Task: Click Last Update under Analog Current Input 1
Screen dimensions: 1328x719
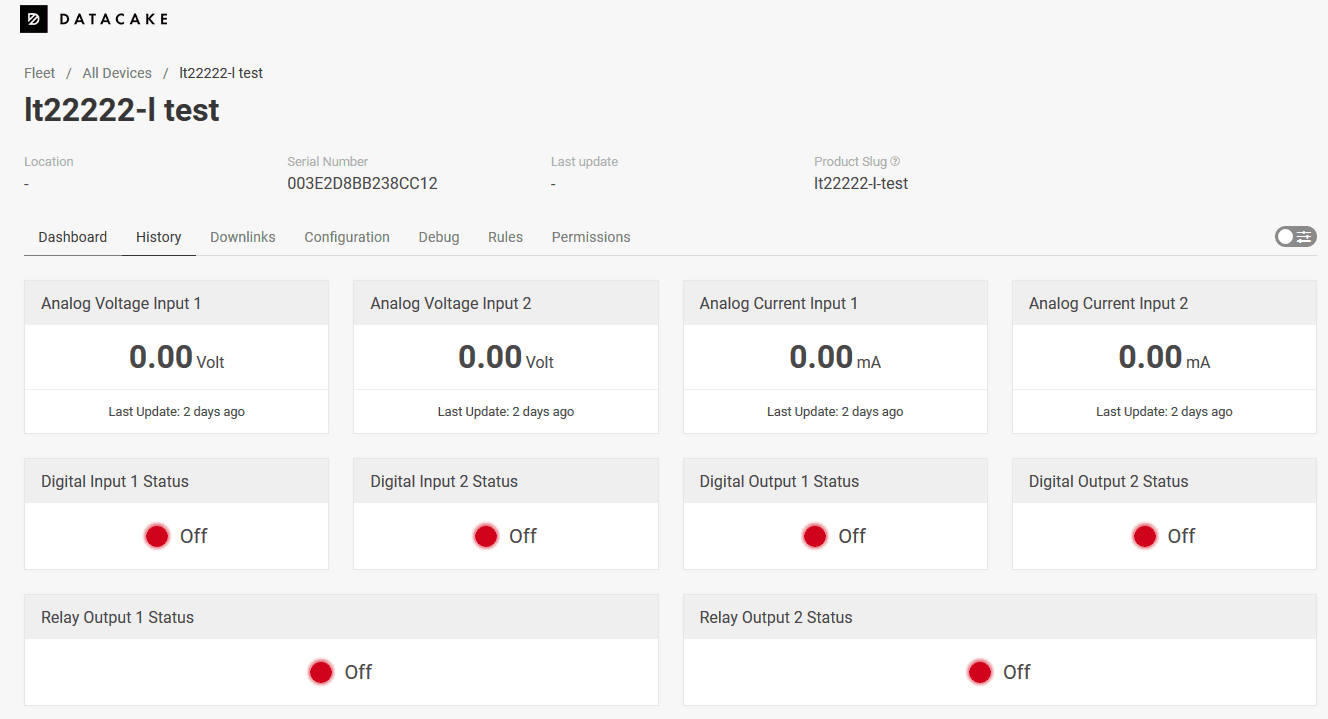Action: 835,411
